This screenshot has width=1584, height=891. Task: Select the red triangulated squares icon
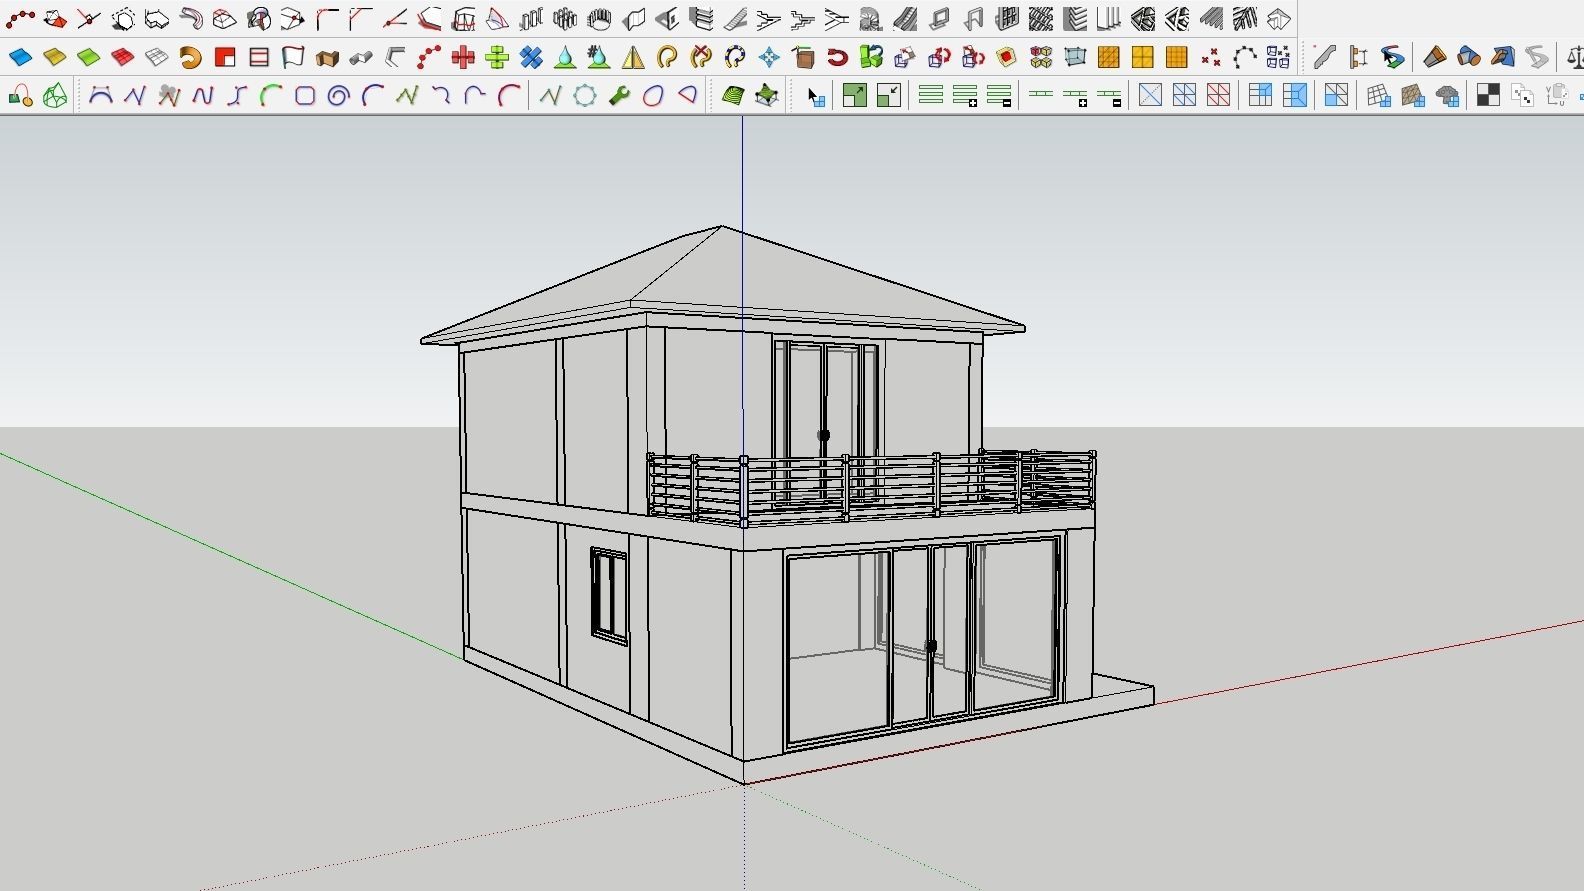1218,96
